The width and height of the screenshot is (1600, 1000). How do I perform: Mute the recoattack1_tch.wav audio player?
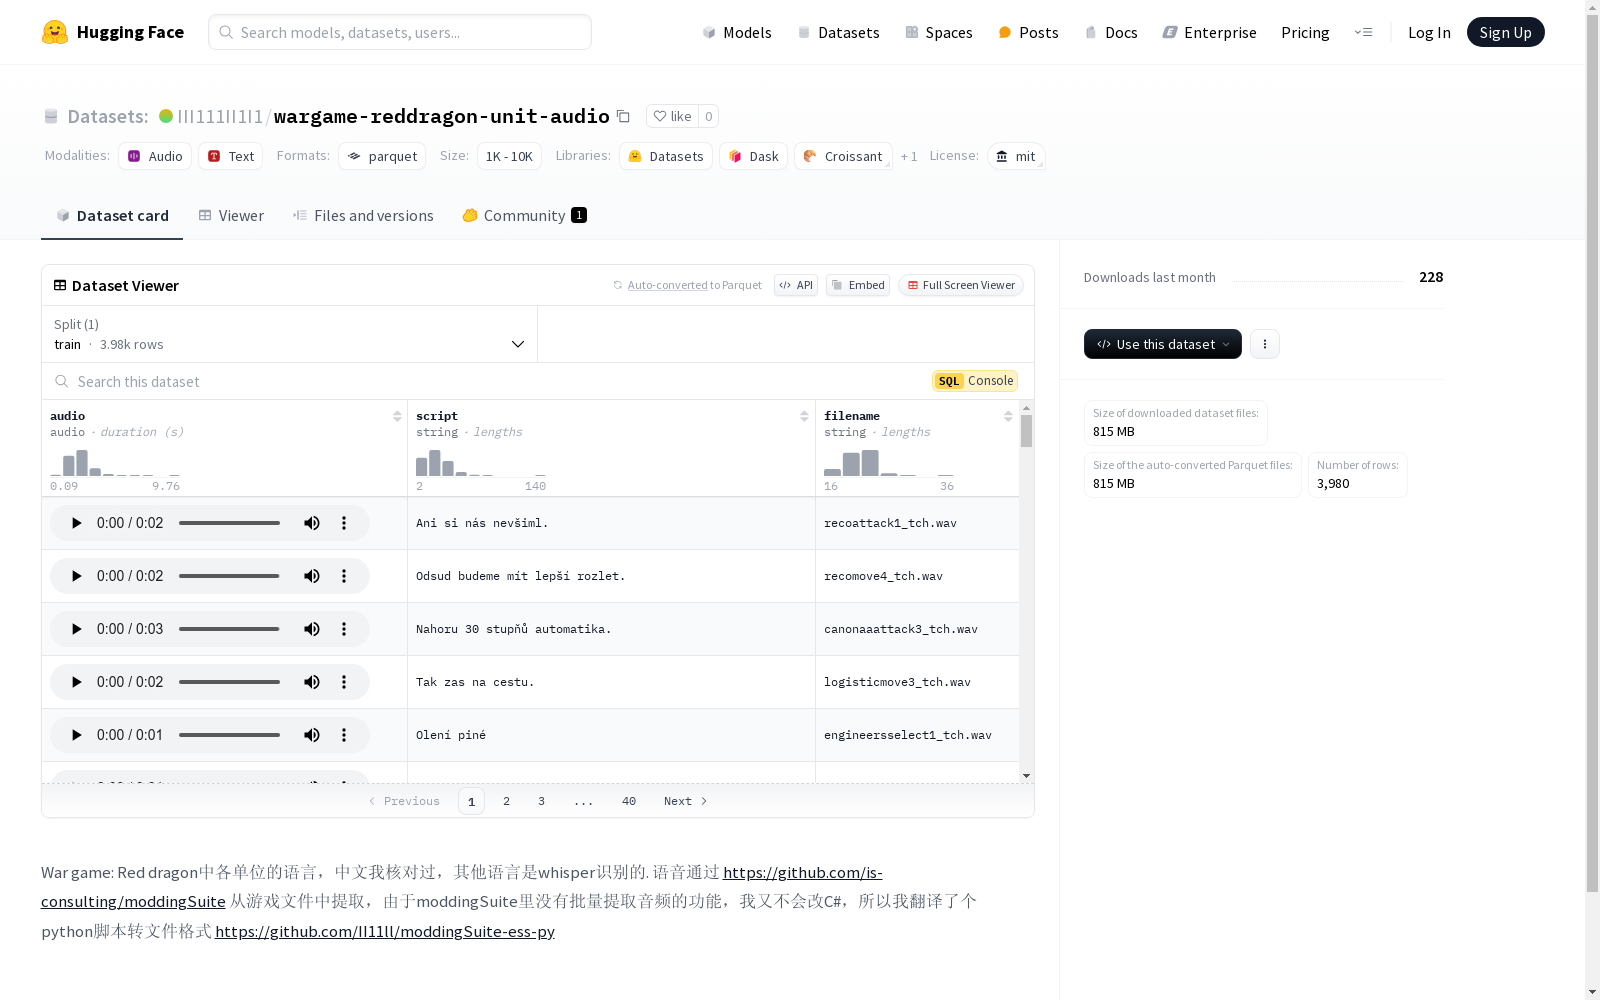coord(312,523)
